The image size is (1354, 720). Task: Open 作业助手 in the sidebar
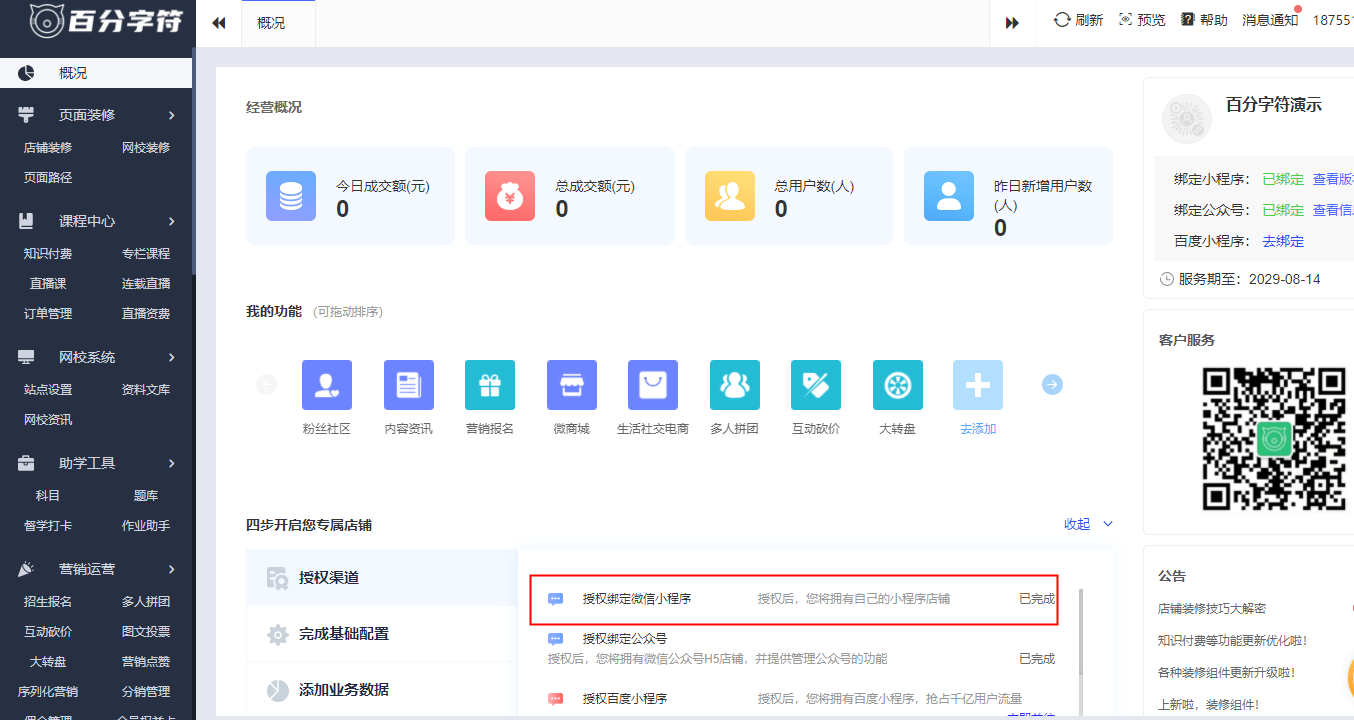coord(146,525)
